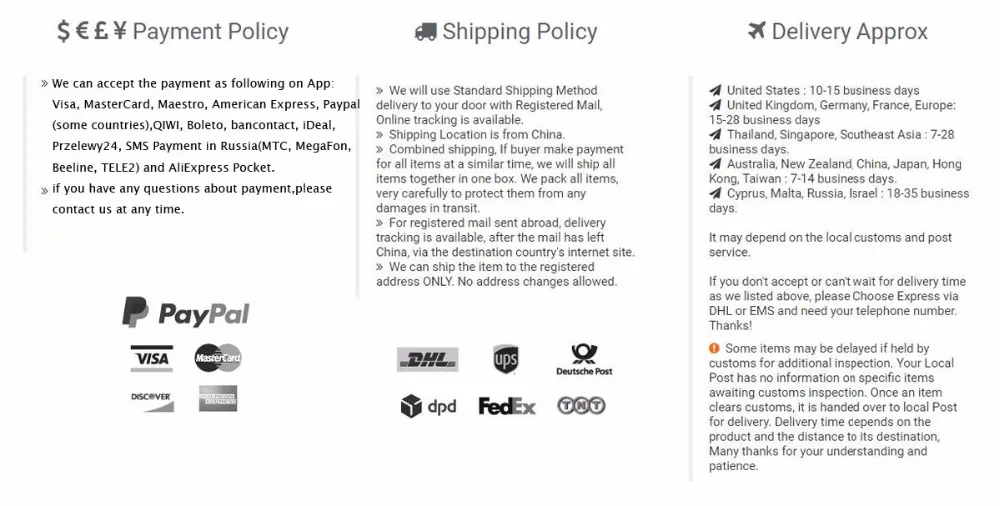Image resolution: width=1000 pixels, height=506 pixels.
Task: Click the truck icon beside Shipping Policy
Action: click(x=426, y=32)
